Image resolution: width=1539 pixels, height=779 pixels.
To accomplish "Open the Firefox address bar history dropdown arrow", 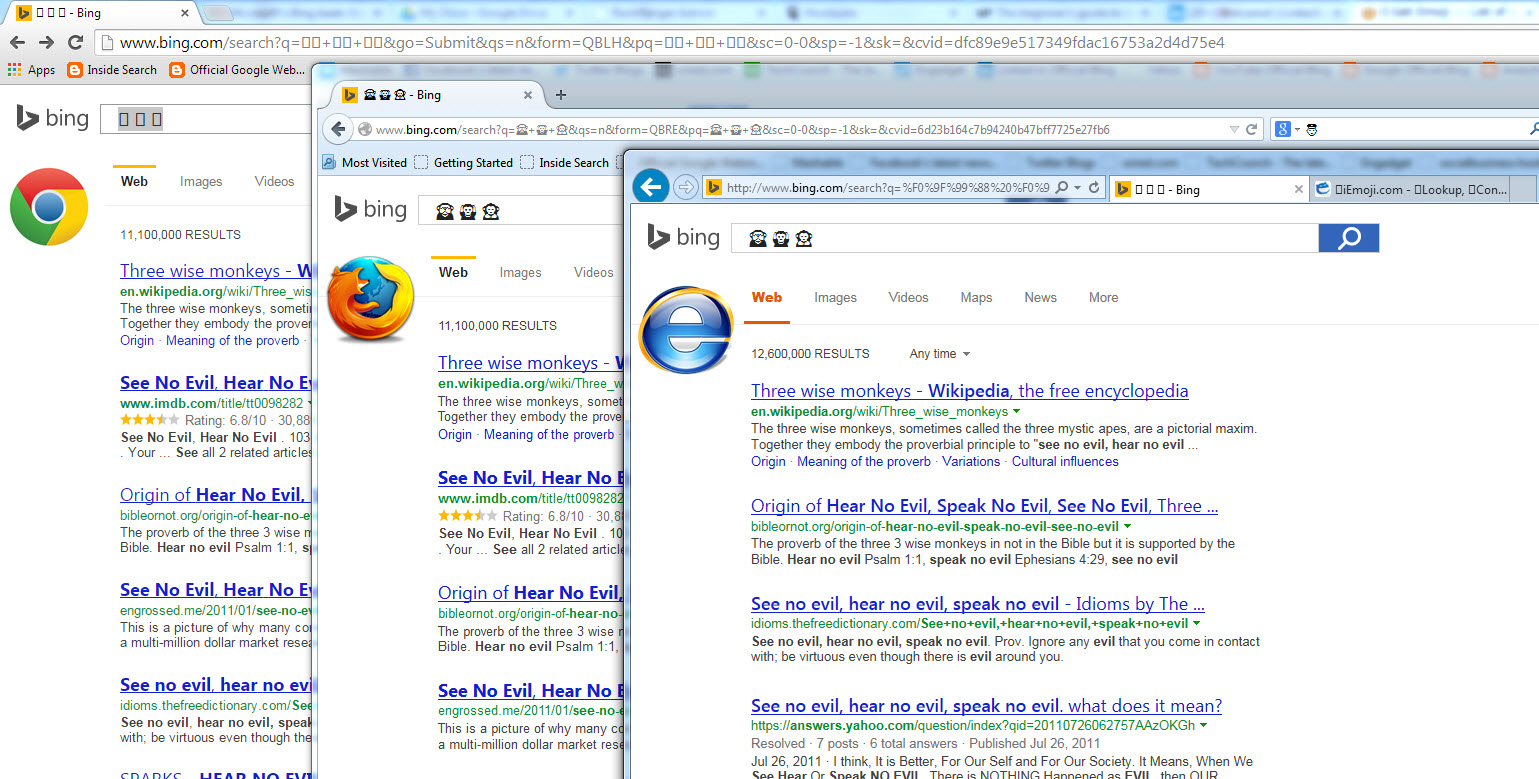I will [x=1235, y=130].
